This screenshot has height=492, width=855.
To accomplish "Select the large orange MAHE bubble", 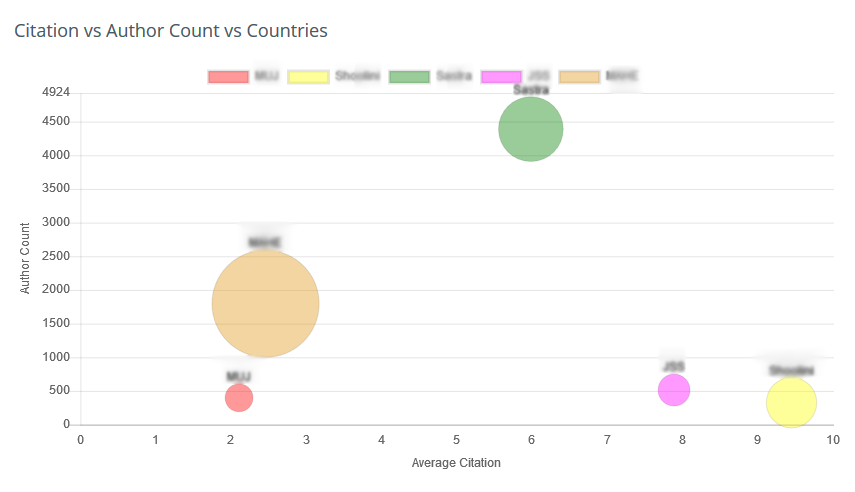I will point(266,304).
